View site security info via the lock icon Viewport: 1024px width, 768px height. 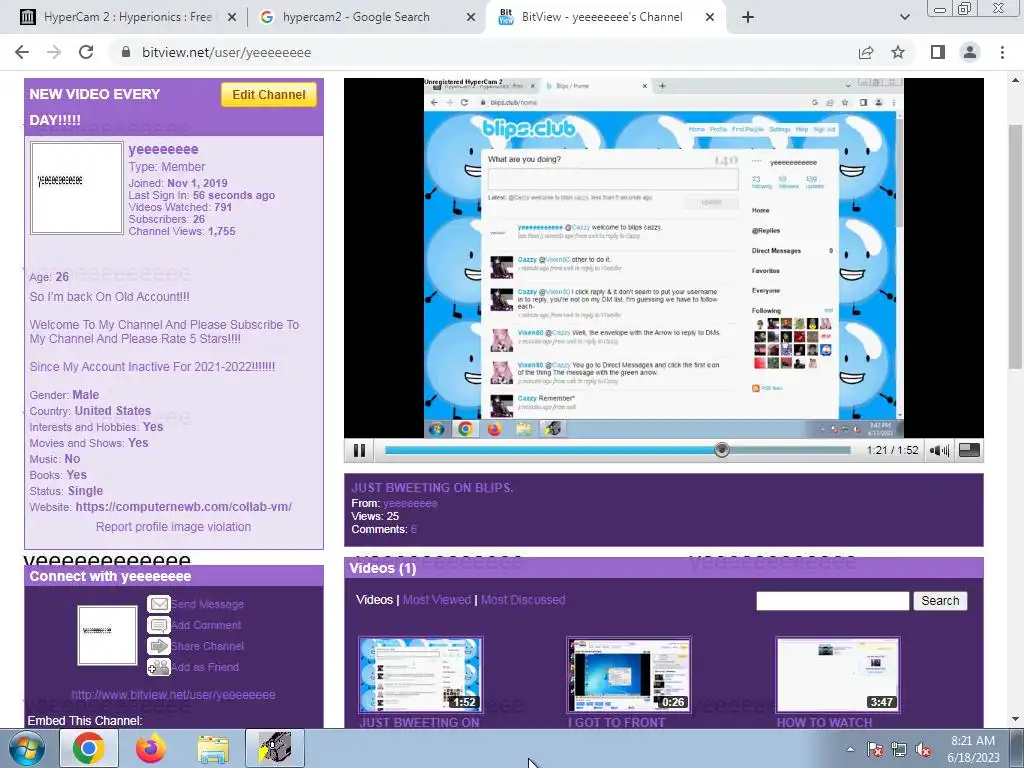pos(126,52)
